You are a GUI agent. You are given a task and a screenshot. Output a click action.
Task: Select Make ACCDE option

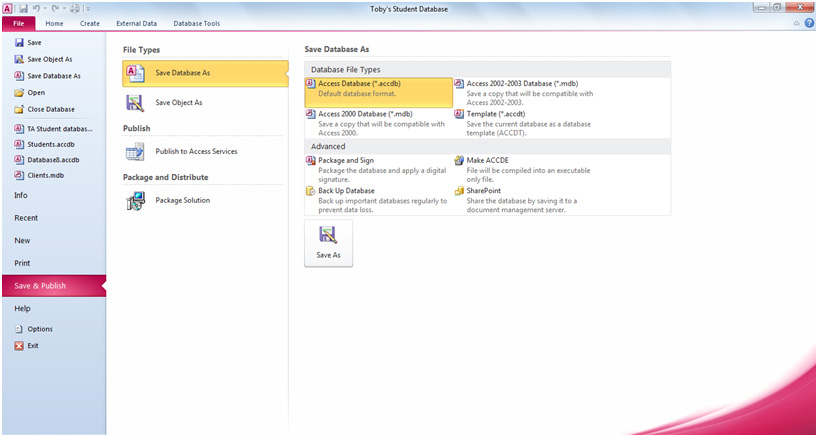click(x=527, y=169)
